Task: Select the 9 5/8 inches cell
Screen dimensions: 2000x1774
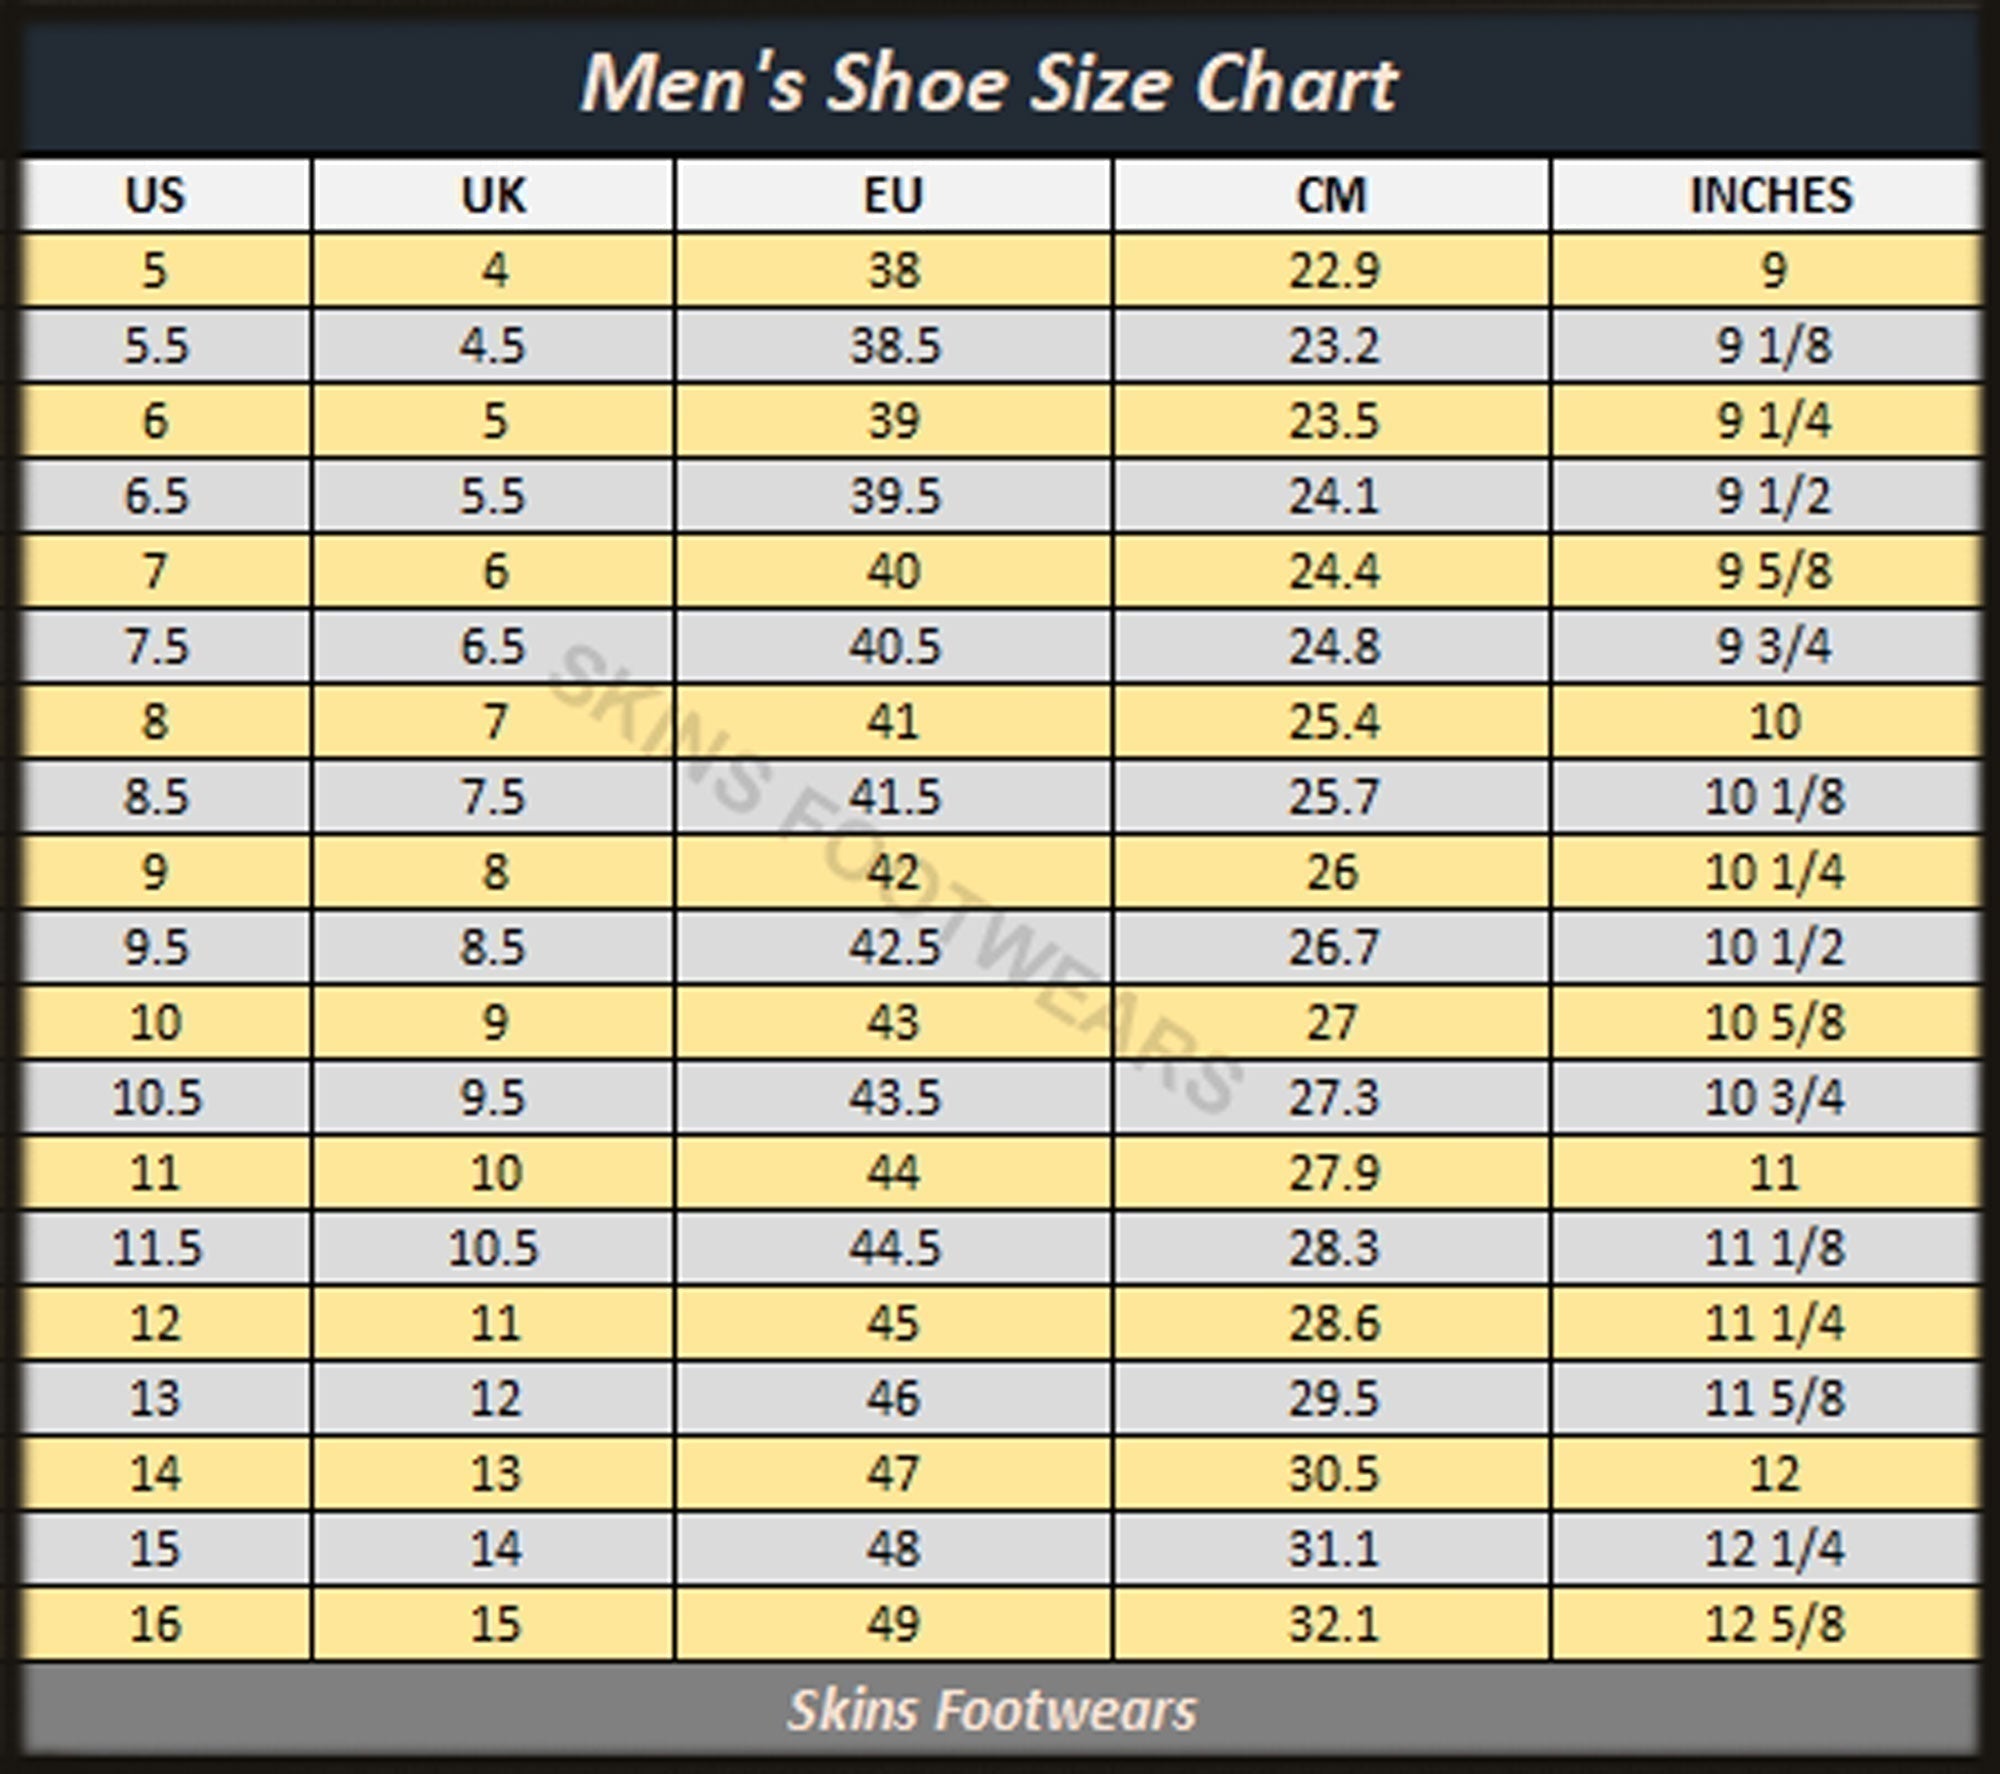Action: coord(1774,572)
